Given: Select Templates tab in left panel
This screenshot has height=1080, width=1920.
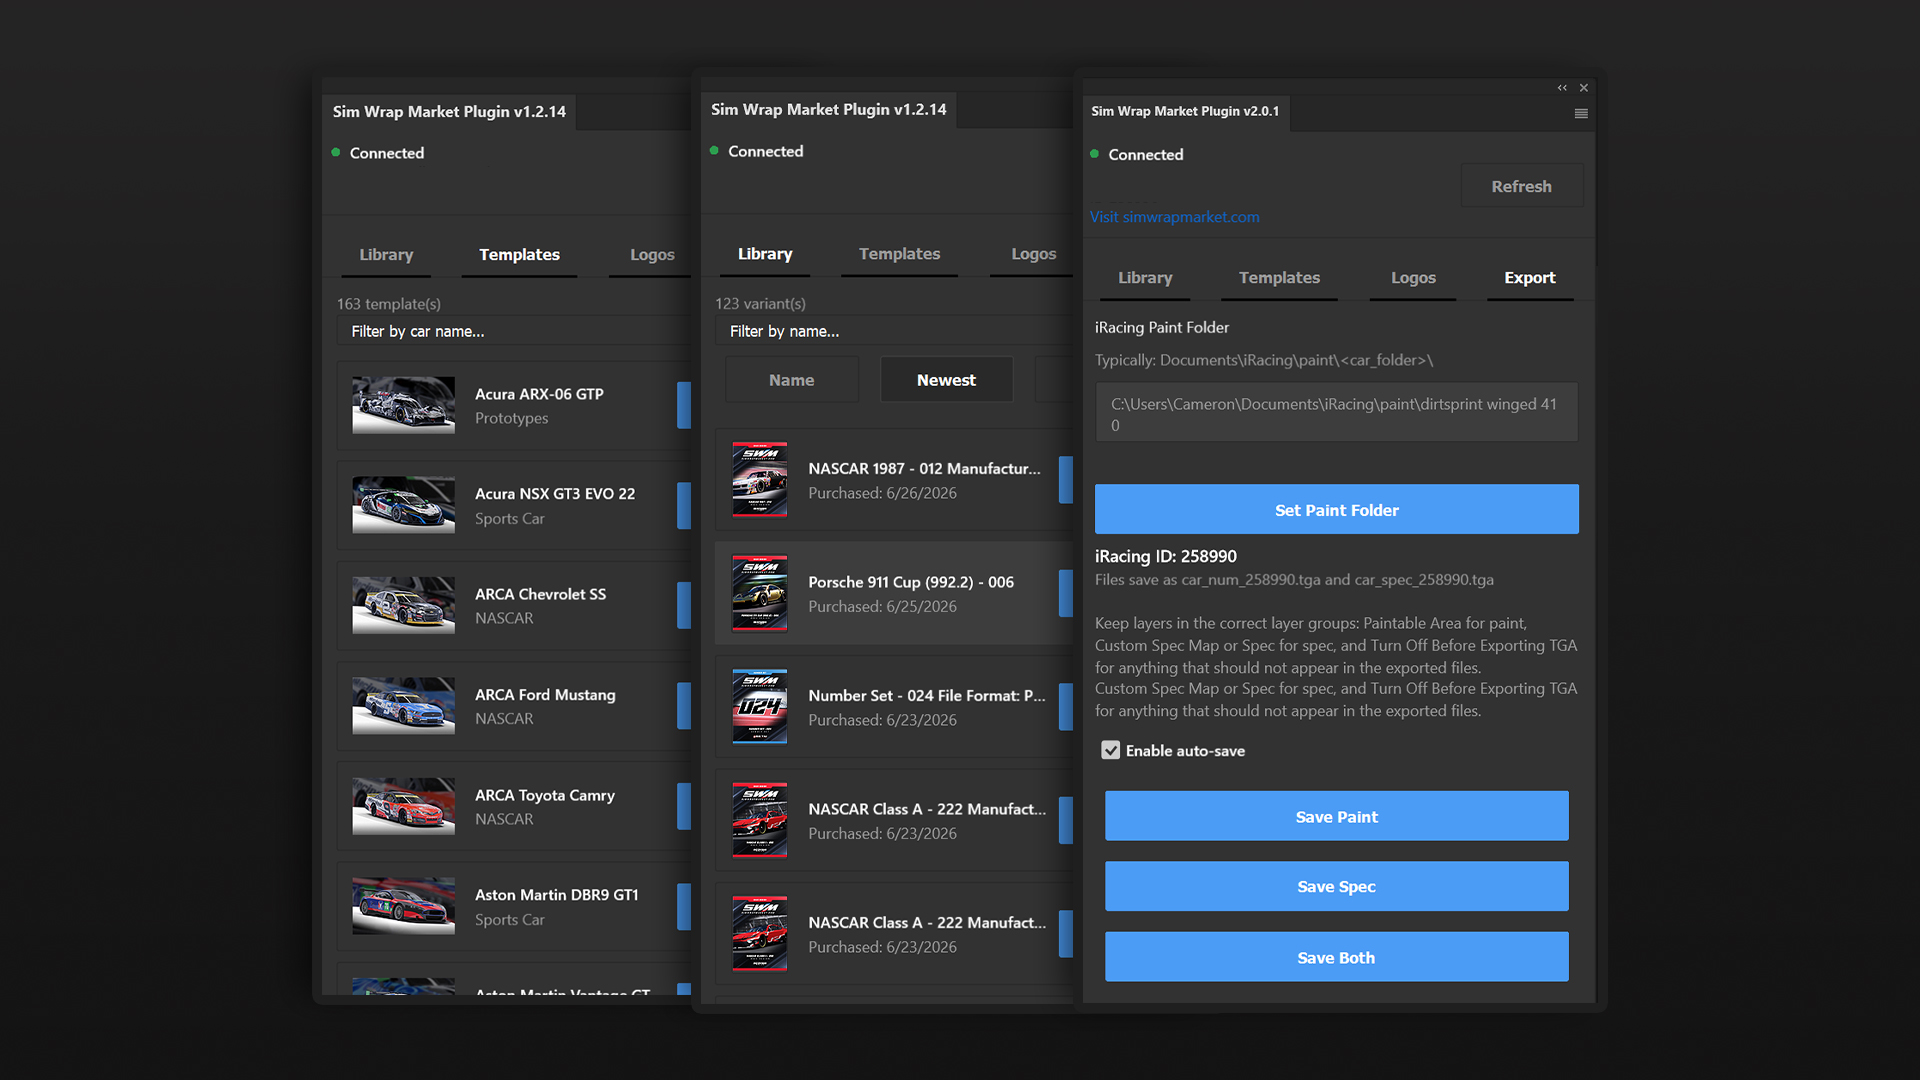Looking at the screenshot, I should coord(519,255).
